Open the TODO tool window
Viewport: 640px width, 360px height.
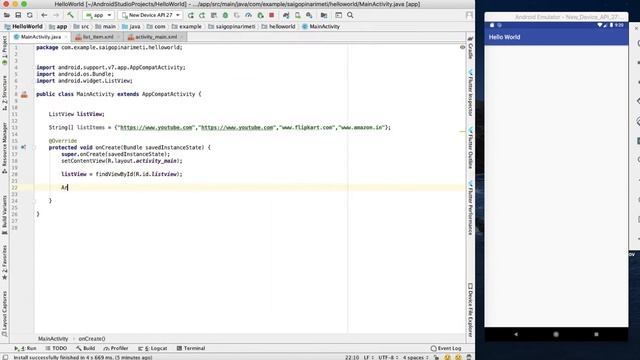pyautogui.click(x=56, y=348)
